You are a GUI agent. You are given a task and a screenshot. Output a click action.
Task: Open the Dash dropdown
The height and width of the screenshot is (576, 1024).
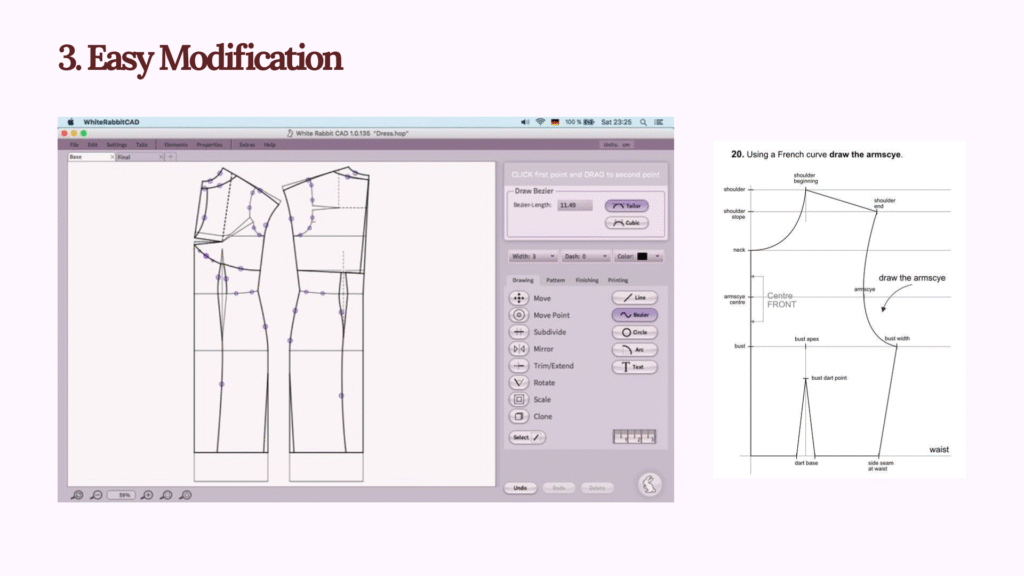tap(585, 256)
